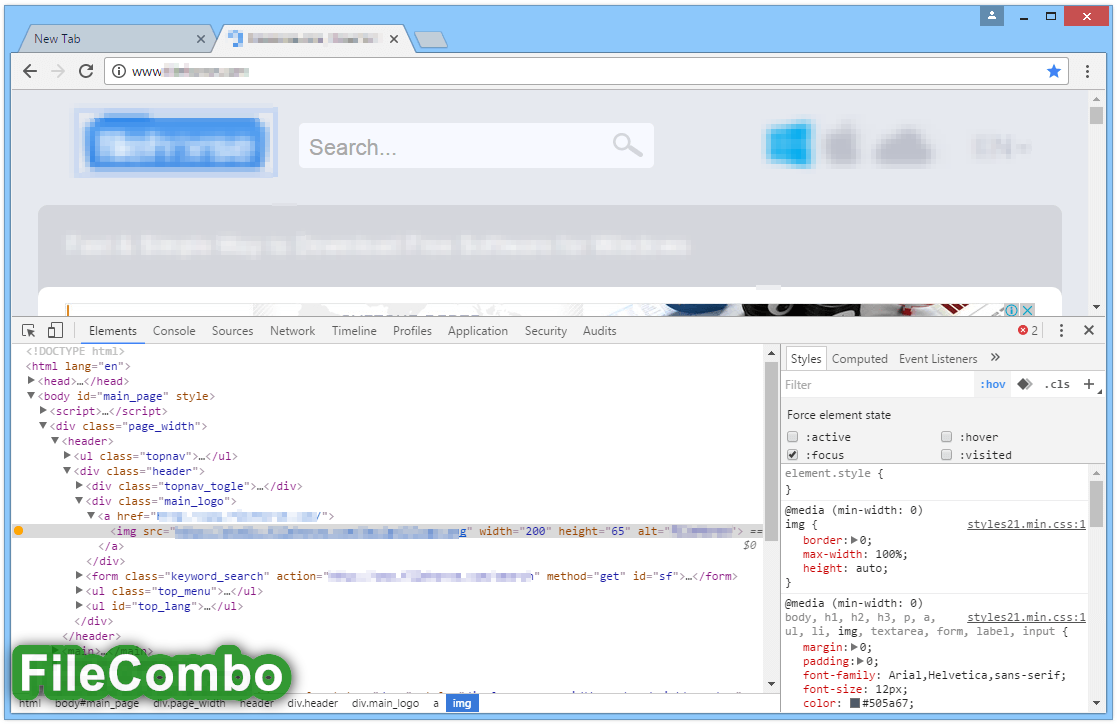The image size is (1117, 725).
Task: Switch to the Timeline tab
Action: point(354,330)
